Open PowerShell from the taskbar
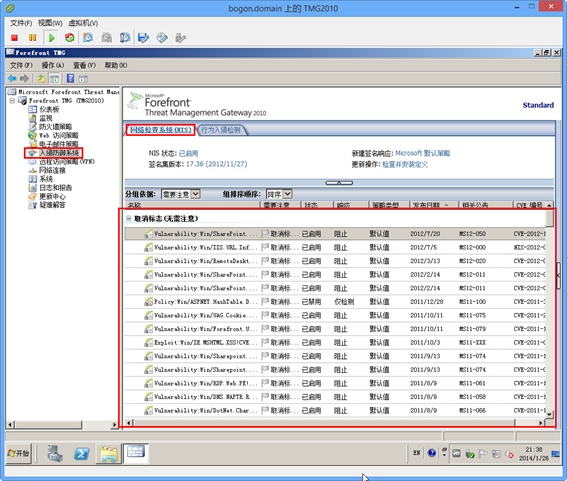Viewport: 567px width, 481px height. tap(82, 453)
